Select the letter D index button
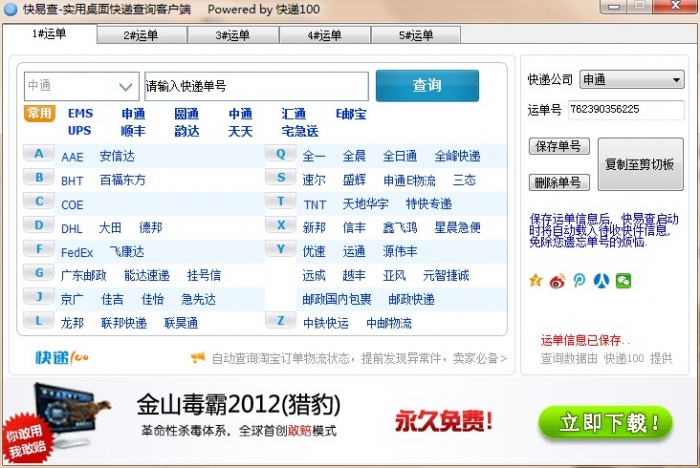The height and width of the screenshot is (468, 700). coord(39,225)
